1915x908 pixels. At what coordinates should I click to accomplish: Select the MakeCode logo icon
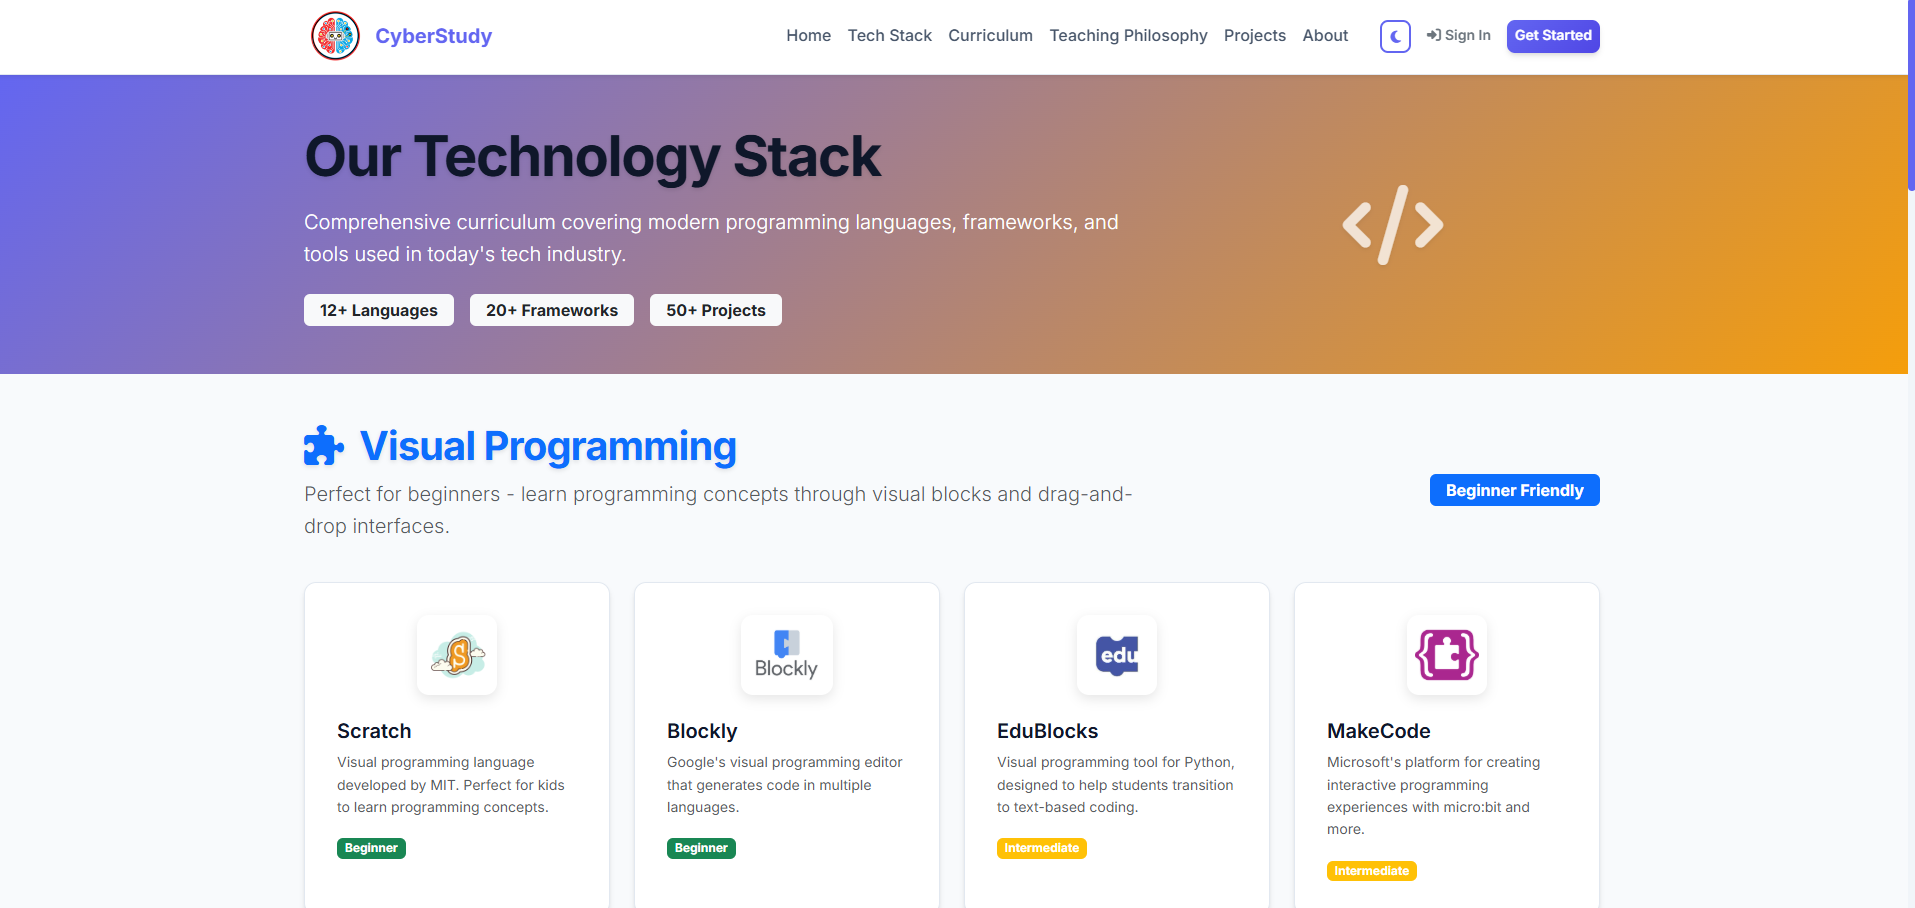click(1446, 655)
